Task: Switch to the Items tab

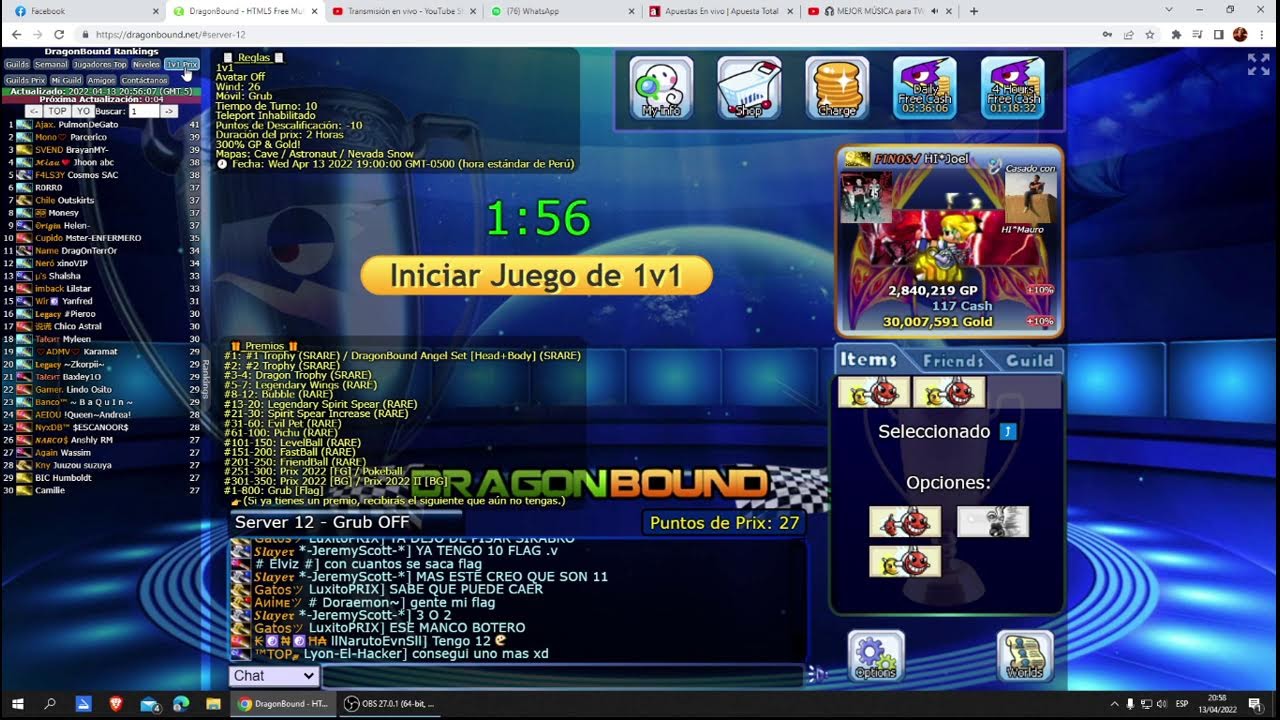Action: pyautogui.click(x=868, y=359)
